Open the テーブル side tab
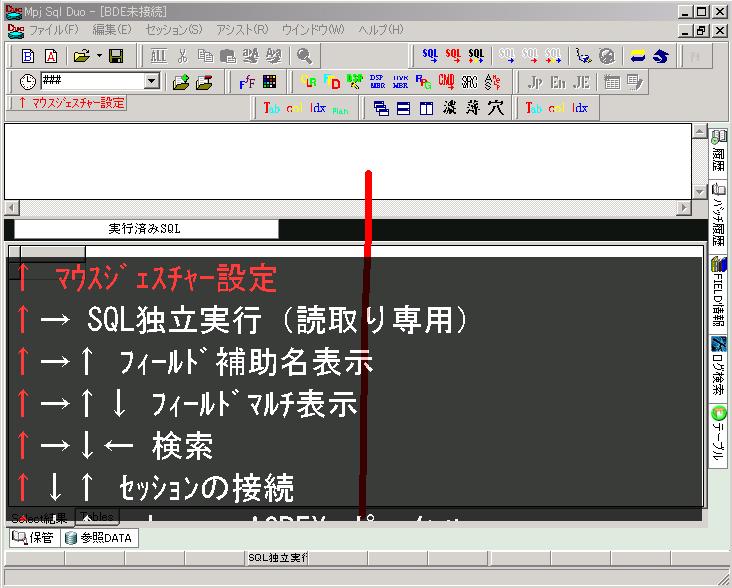Viewport: 732px width, 588px height. (718, 434)
